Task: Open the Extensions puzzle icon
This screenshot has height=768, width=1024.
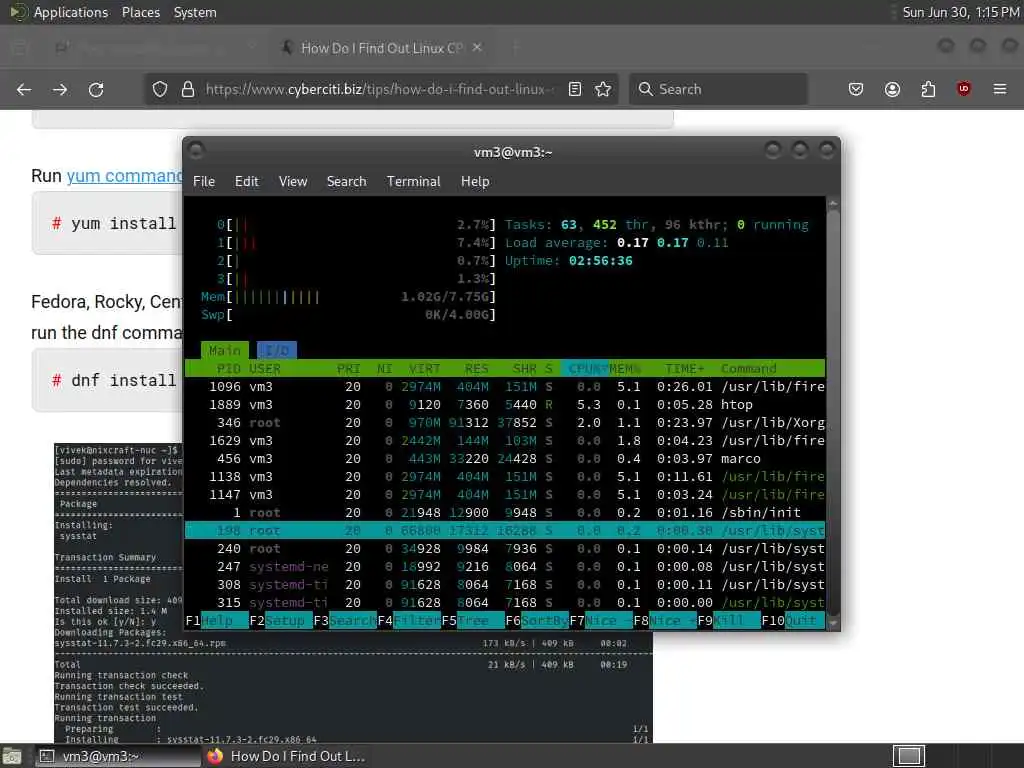Action: [x=928, y=89]
